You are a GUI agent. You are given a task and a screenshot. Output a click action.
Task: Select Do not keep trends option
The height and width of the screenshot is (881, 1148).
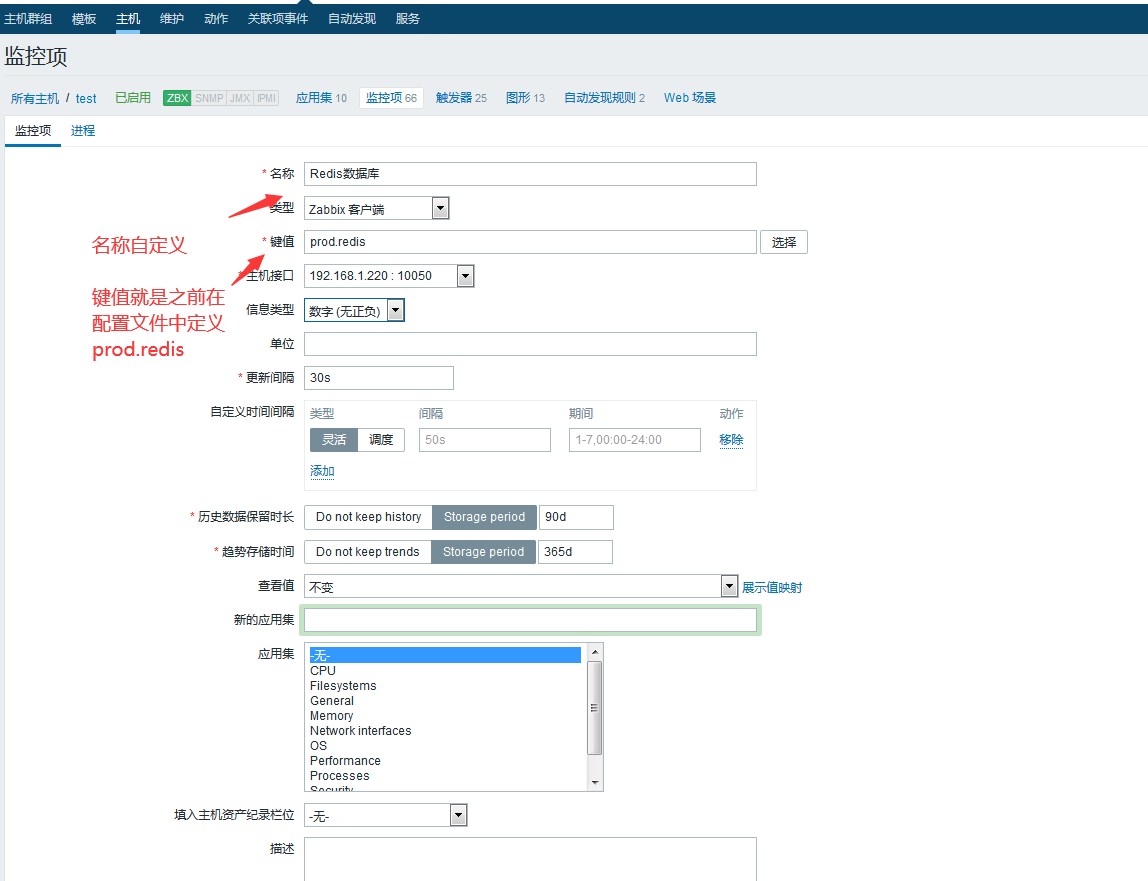point(367,552)
